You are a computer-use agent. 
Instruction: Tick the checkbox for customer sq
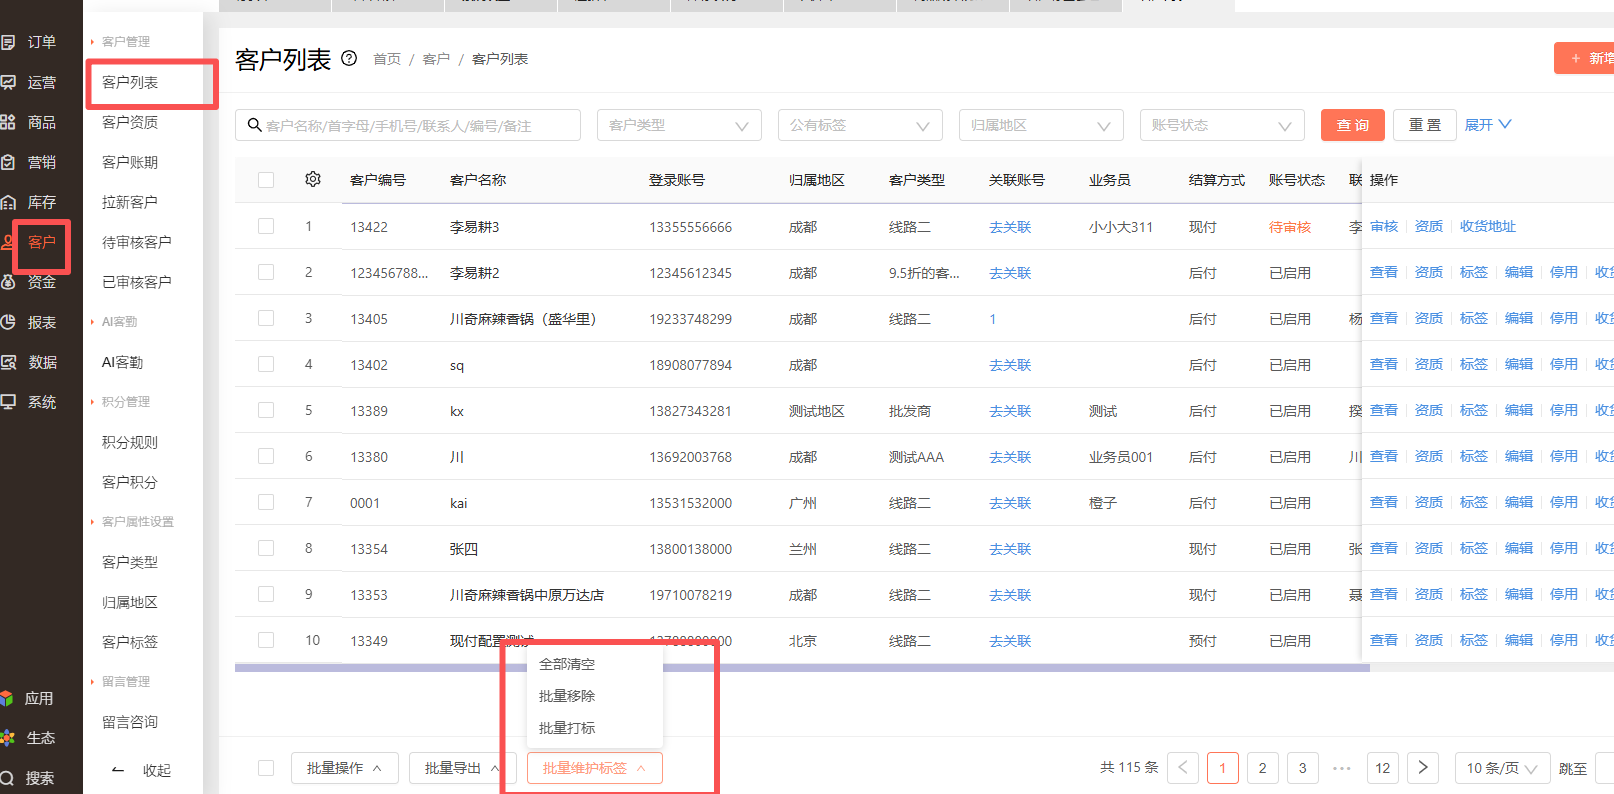click(x=266, y=364)
